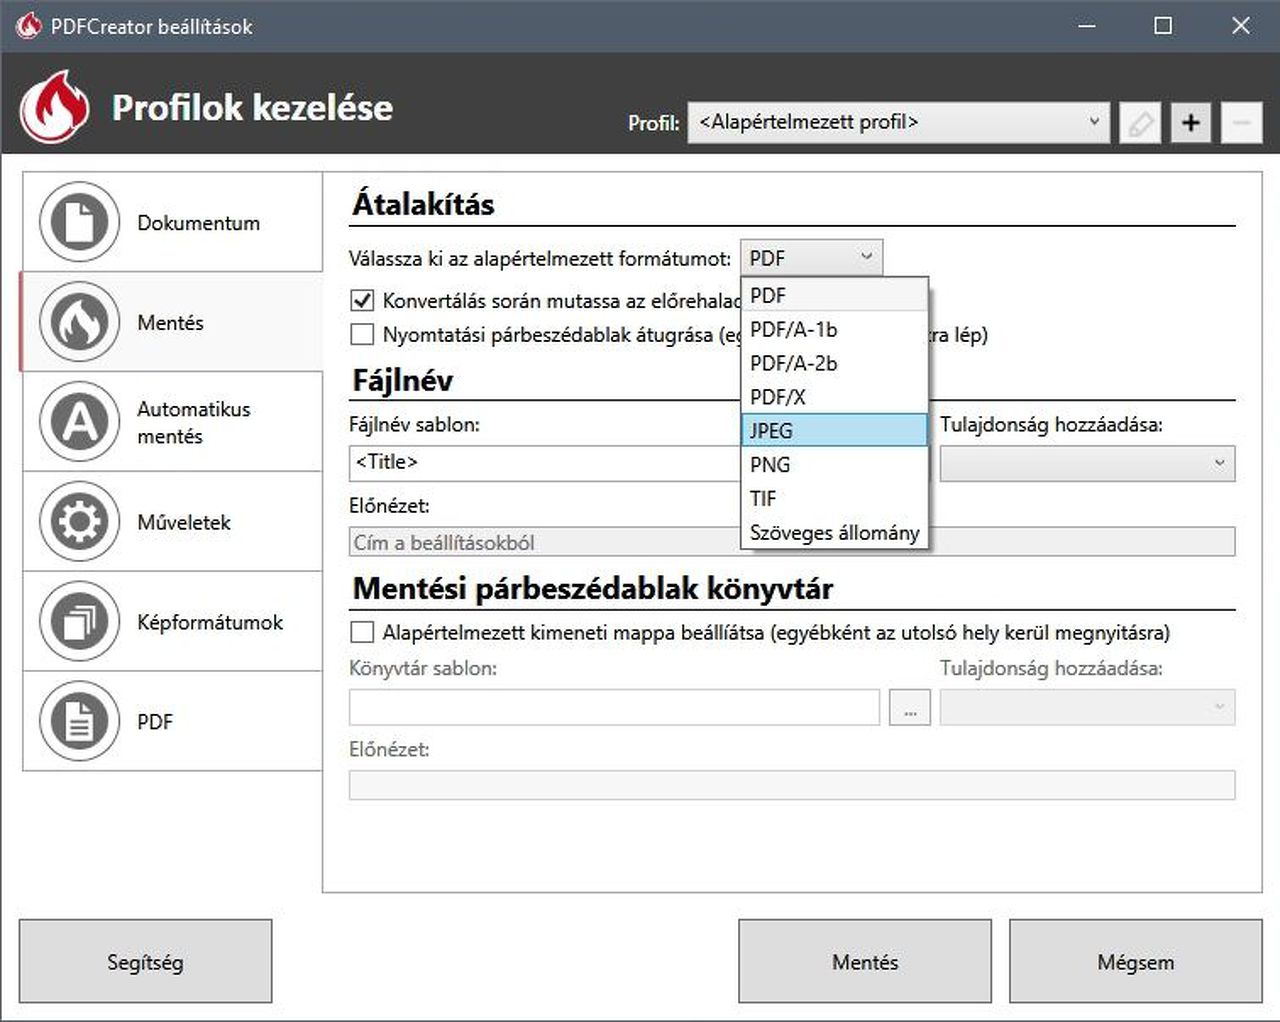1280x1022 pixels.
Task: Close the PDFCreator beállítások window
Action: 1241,26
